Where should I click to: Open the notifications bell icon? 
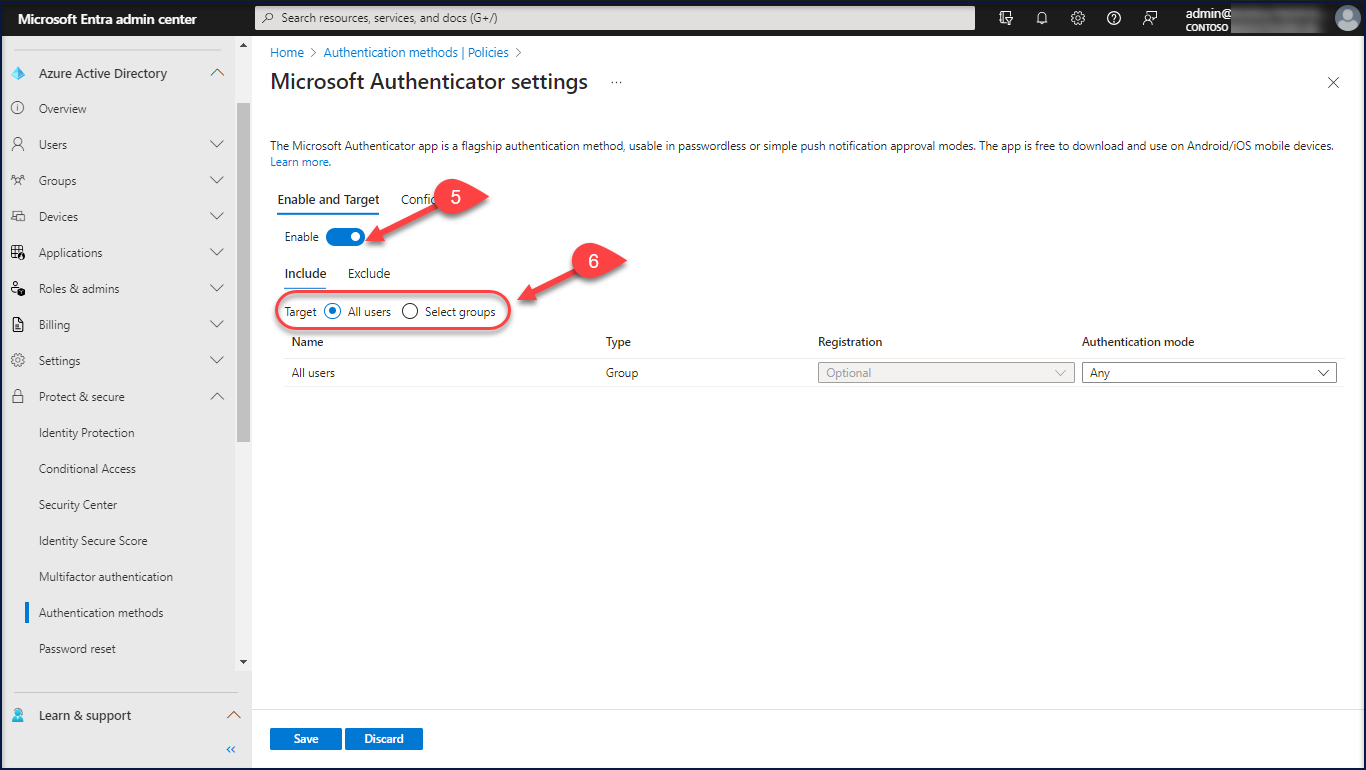pos(1042,18)
